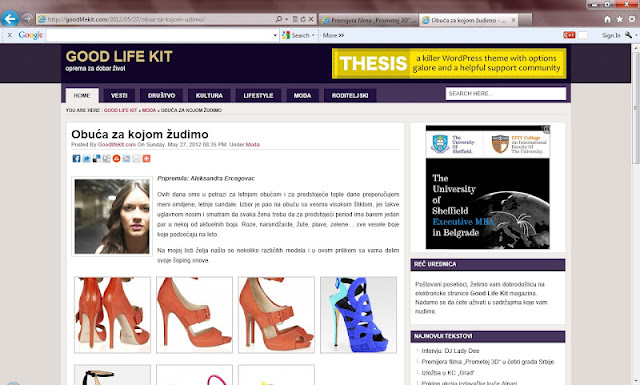Click the browser forward arrow button
Viewport: 640px width, 385px height.
tap(27, 19)
